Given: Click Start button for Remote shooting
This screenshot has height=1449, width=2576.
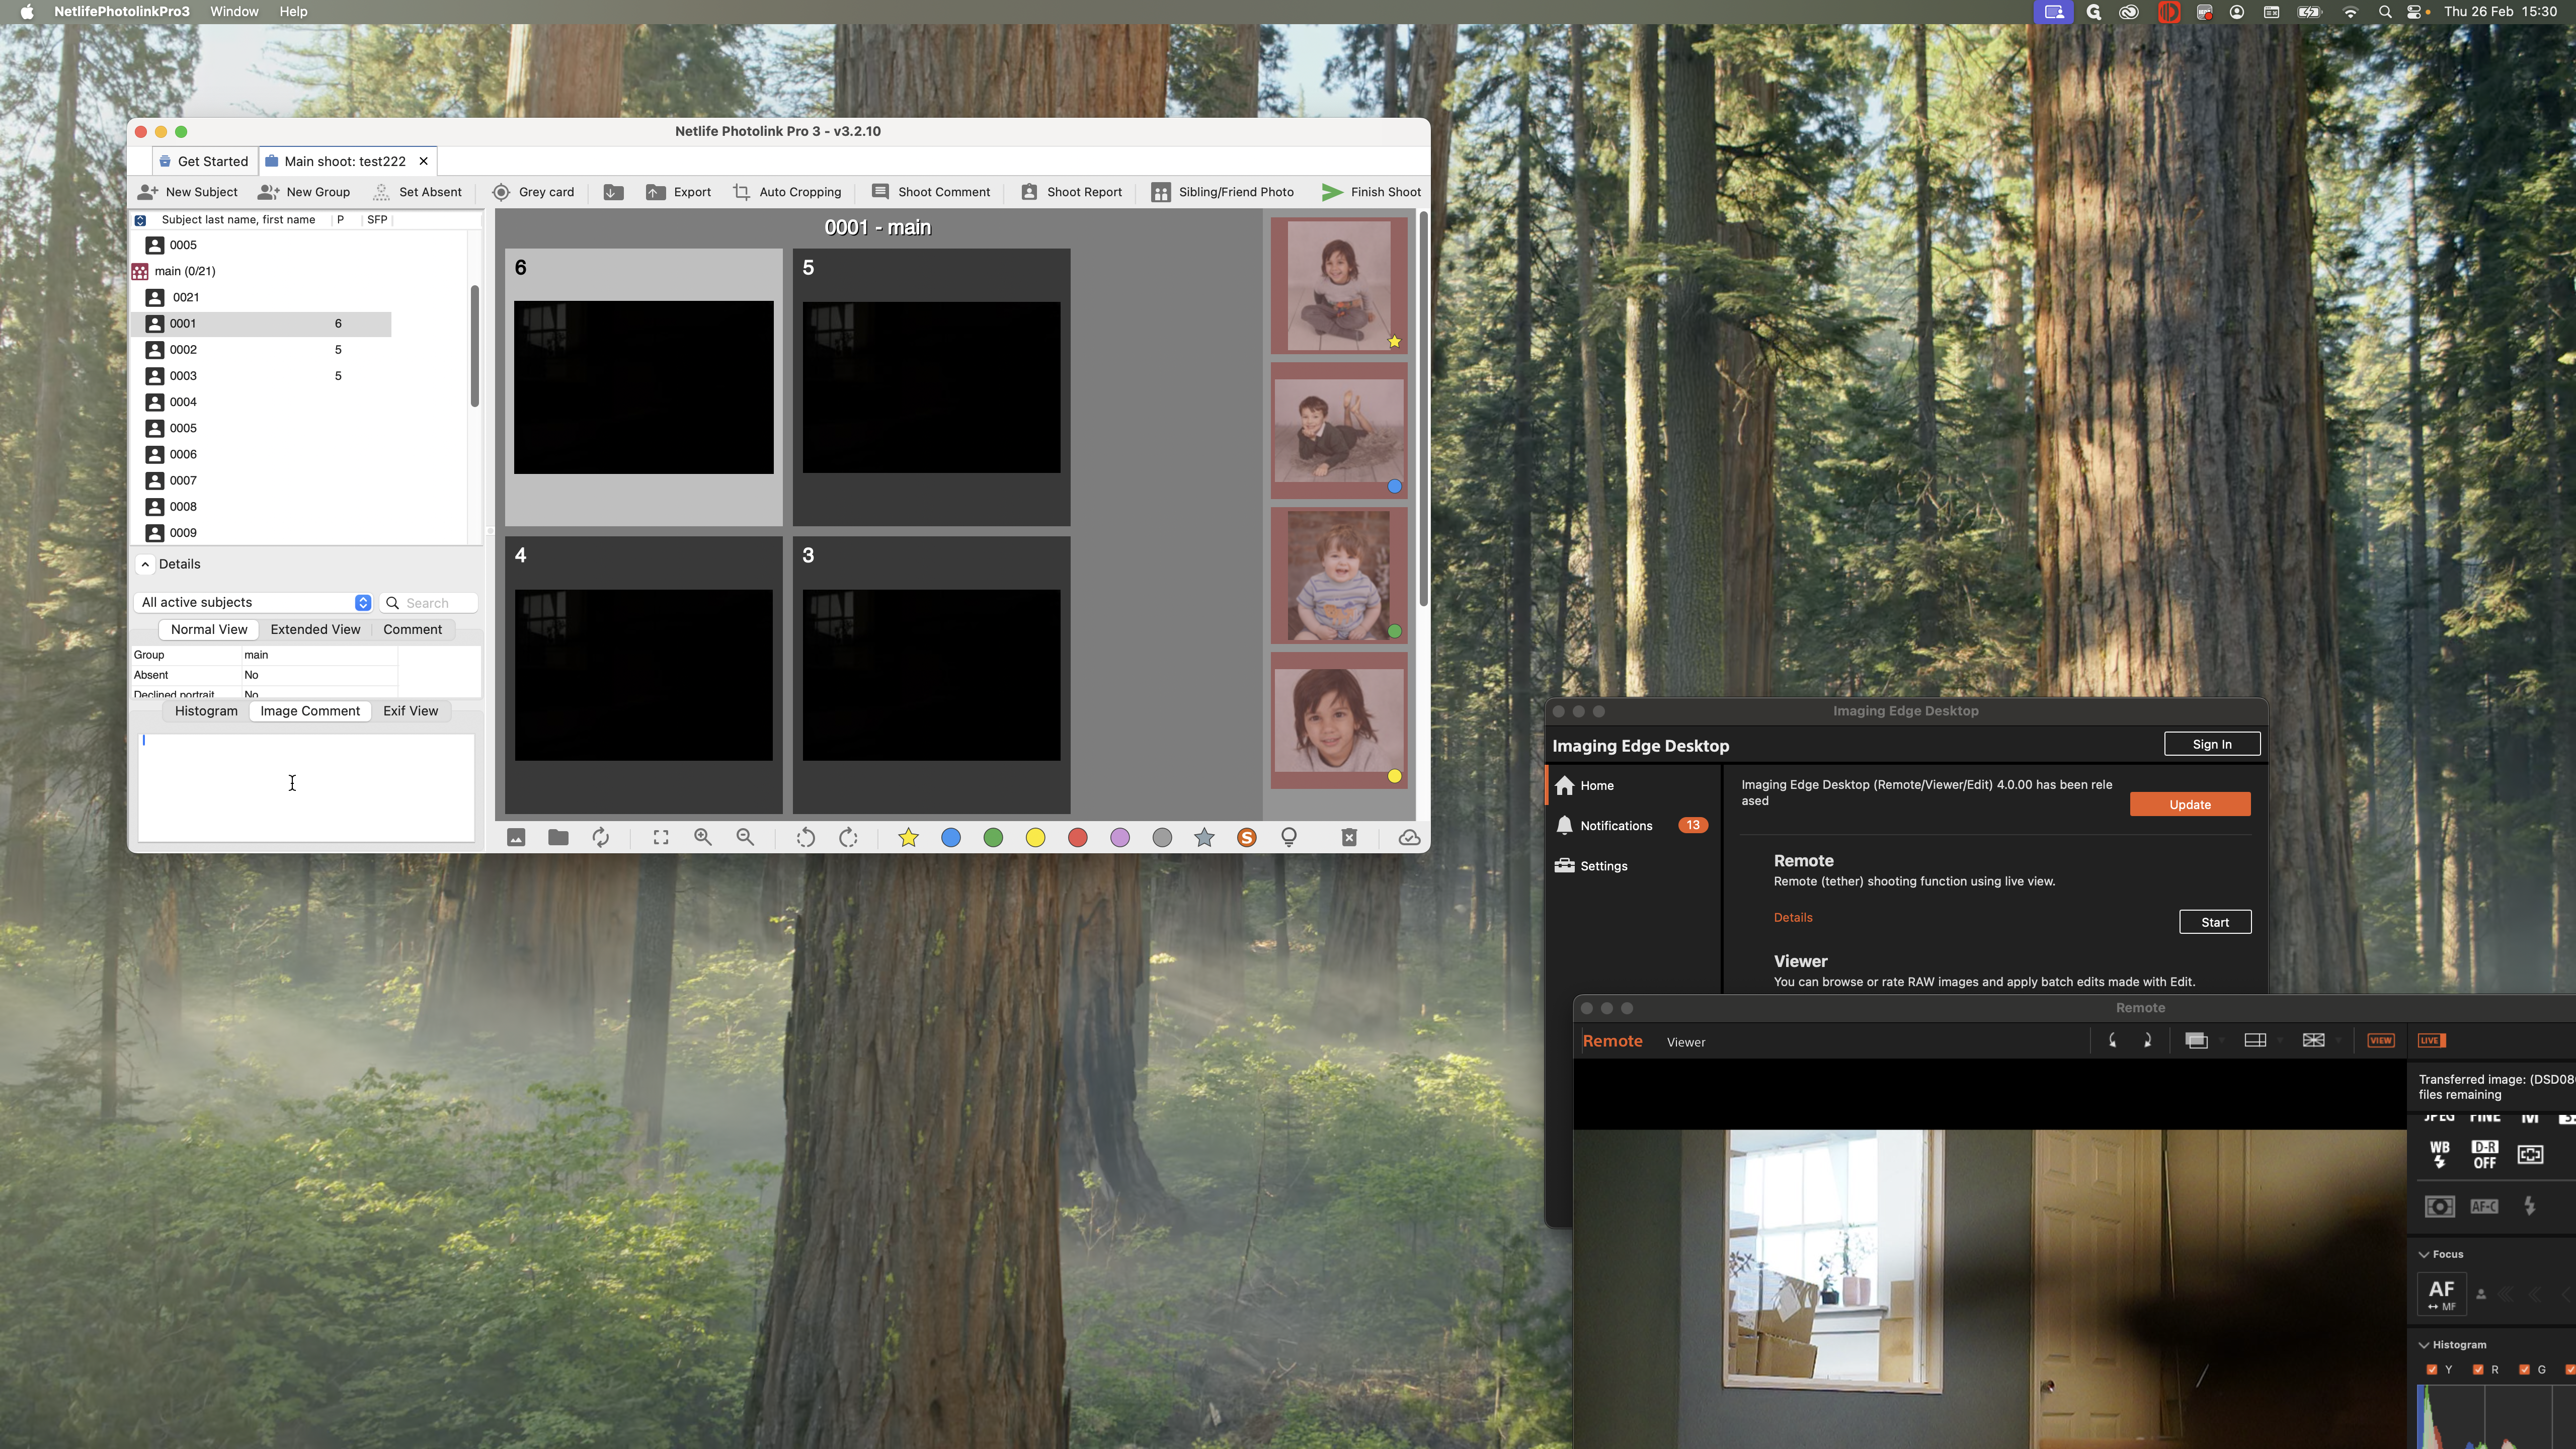Looking at the screenshot, I should 2214,922.
